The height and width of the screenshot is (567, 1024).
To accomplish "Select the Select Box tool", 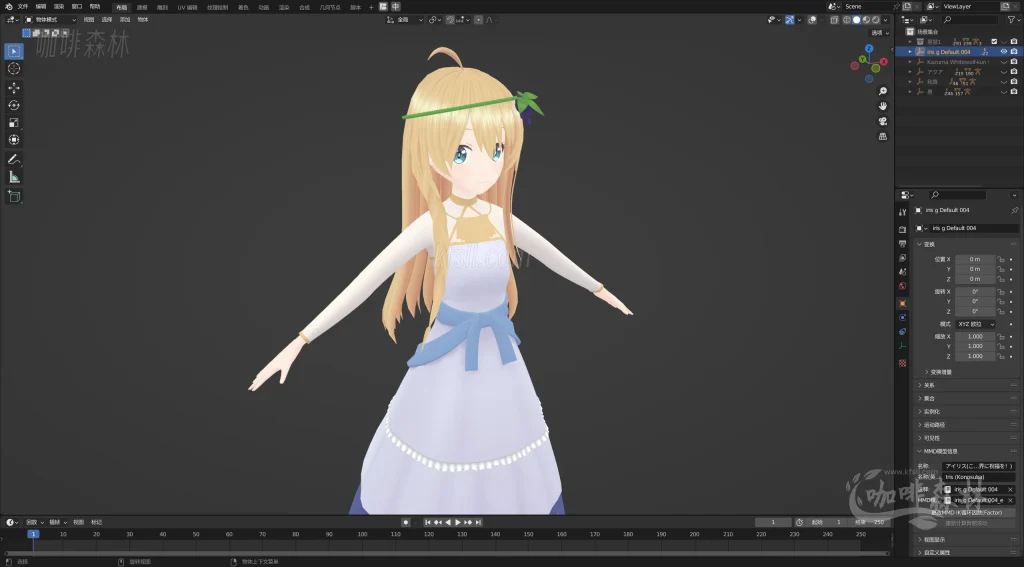I will (x=14, y=51).
